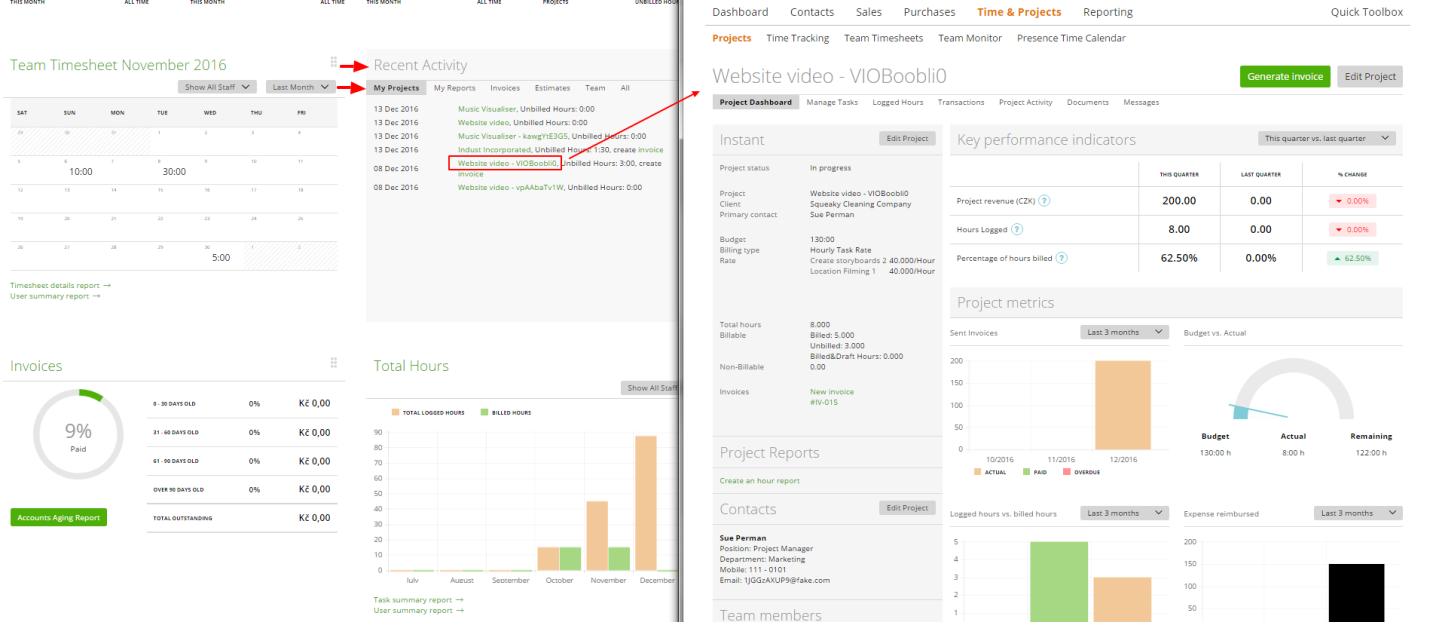Screen dimensions: 1430x622
Task: Open Show All Staff dropdown in Total Hours
Action: tap(652, 388)
